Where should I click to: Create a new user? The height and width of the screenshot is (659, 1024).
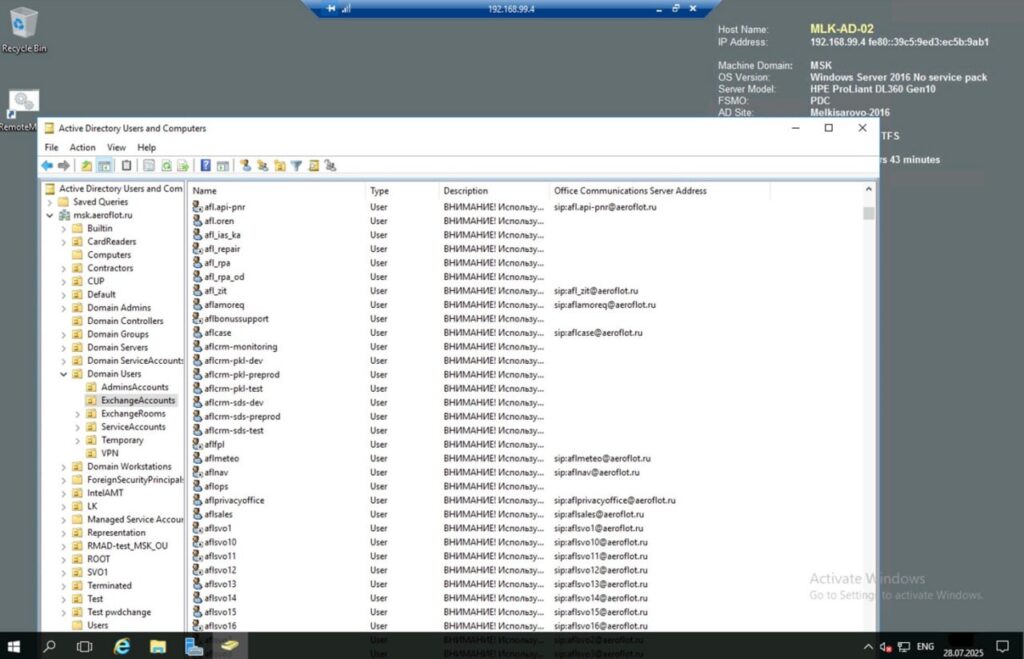tap(246, 165)
